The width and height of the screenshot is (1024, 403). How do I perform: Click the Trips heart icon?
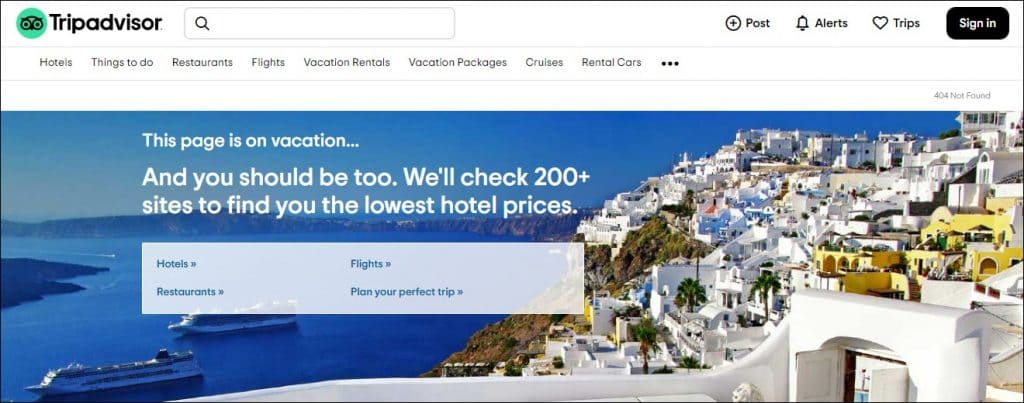pyautogui.click(x=880, y=24)
